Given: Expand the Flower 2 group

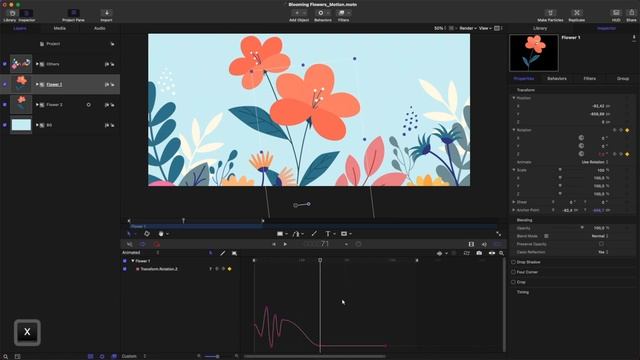Looking at the screenshot, I should [37, 105].
